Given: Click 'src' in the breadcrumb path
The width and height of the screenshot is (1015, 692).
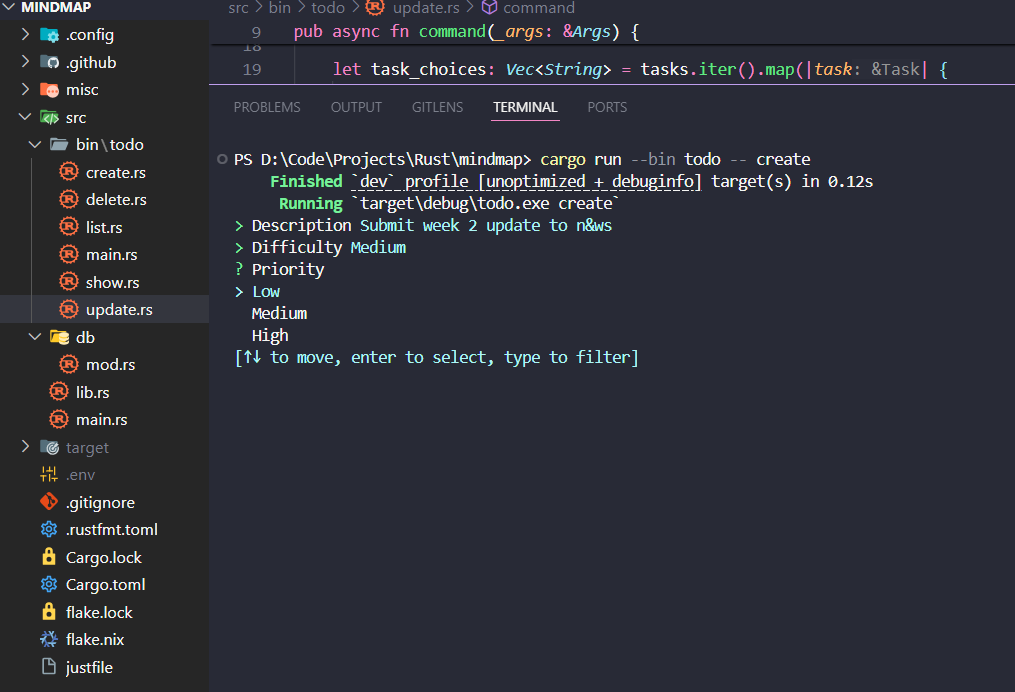Looking at the screenshot, I should click(238, 8).
